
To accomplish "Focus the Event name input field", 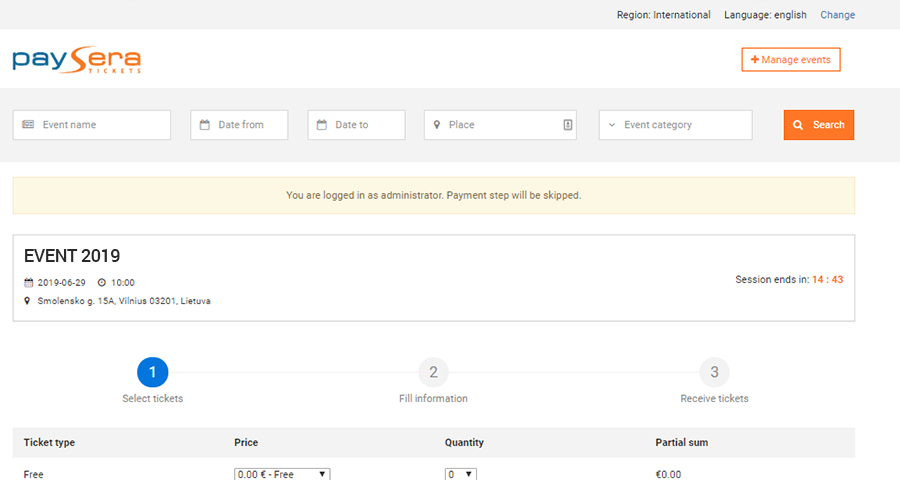I will point(100,125).
